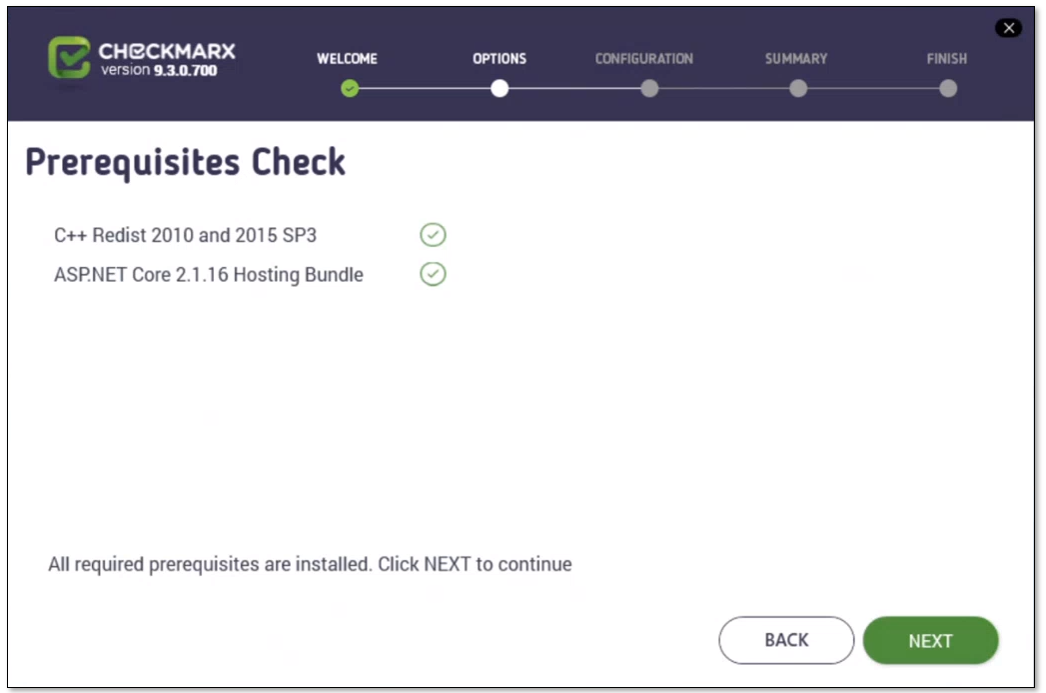Select the FINISH step label
This screenshot has height=693, width=1046.
tap(946, 59)
